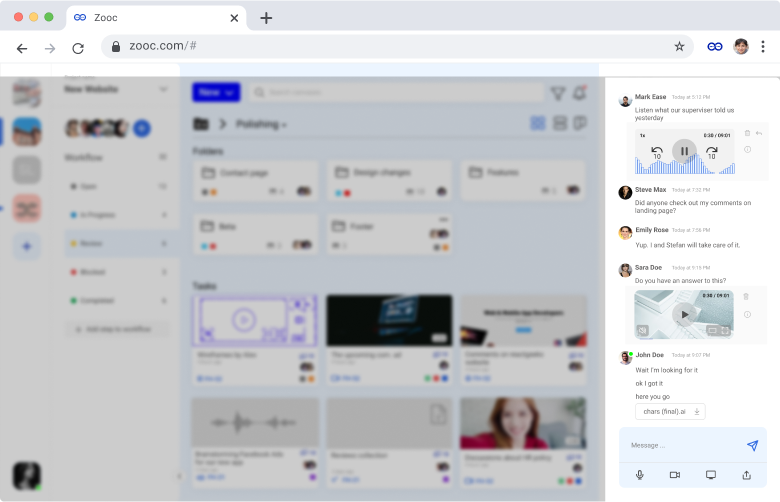Viewport: 780px width, 502px height.
Task: Delete Mark Ease's audio message
Action: click(747, 133)
